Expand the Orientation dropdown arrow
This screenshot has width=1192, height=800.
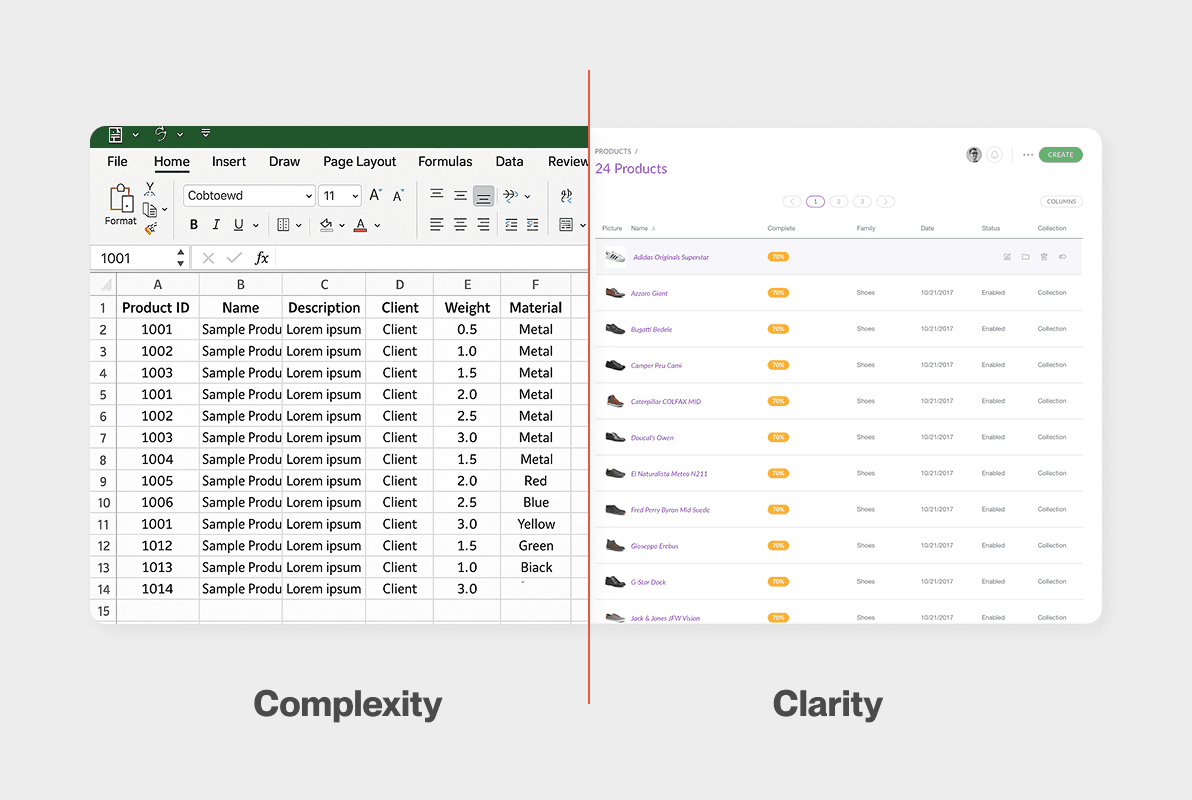point(528,197)
